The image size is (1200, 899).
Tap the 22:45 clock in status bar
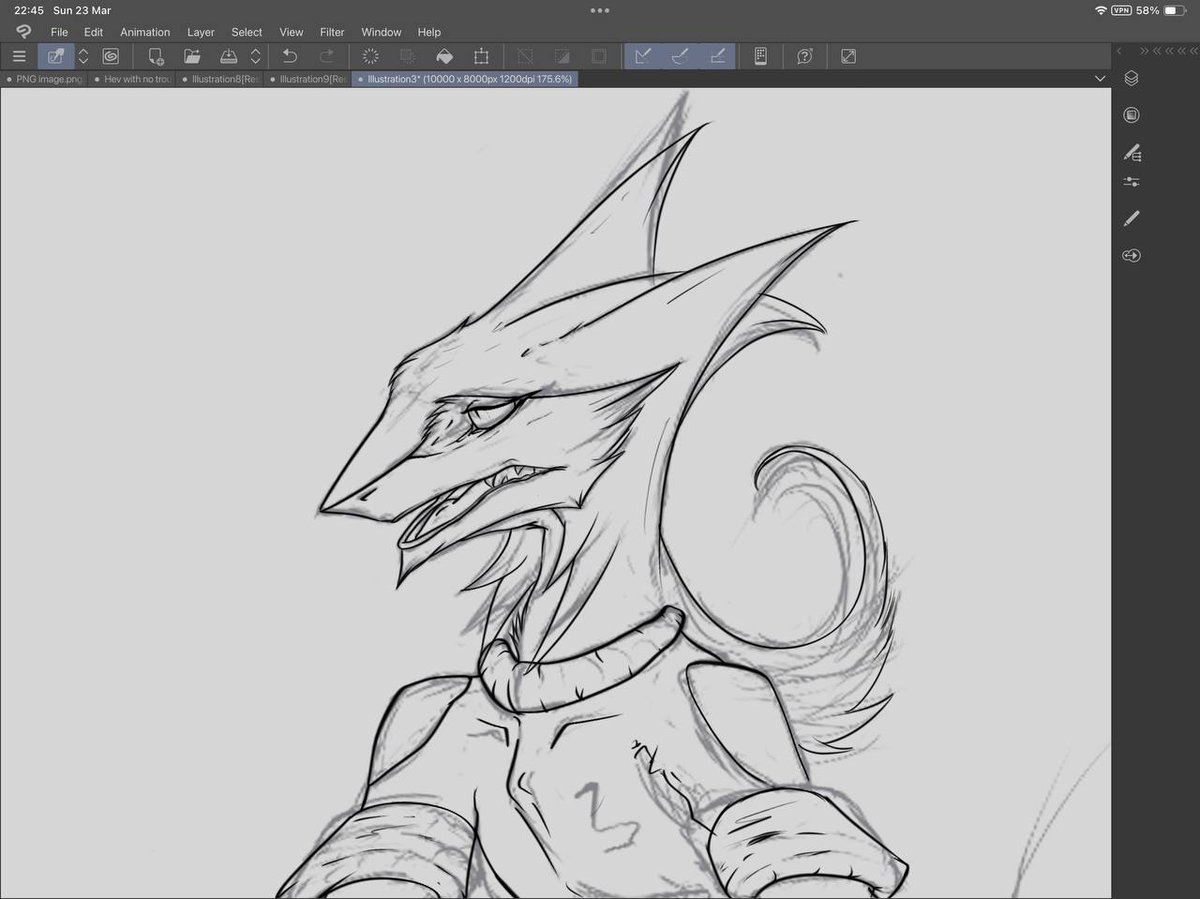point(27,10)
